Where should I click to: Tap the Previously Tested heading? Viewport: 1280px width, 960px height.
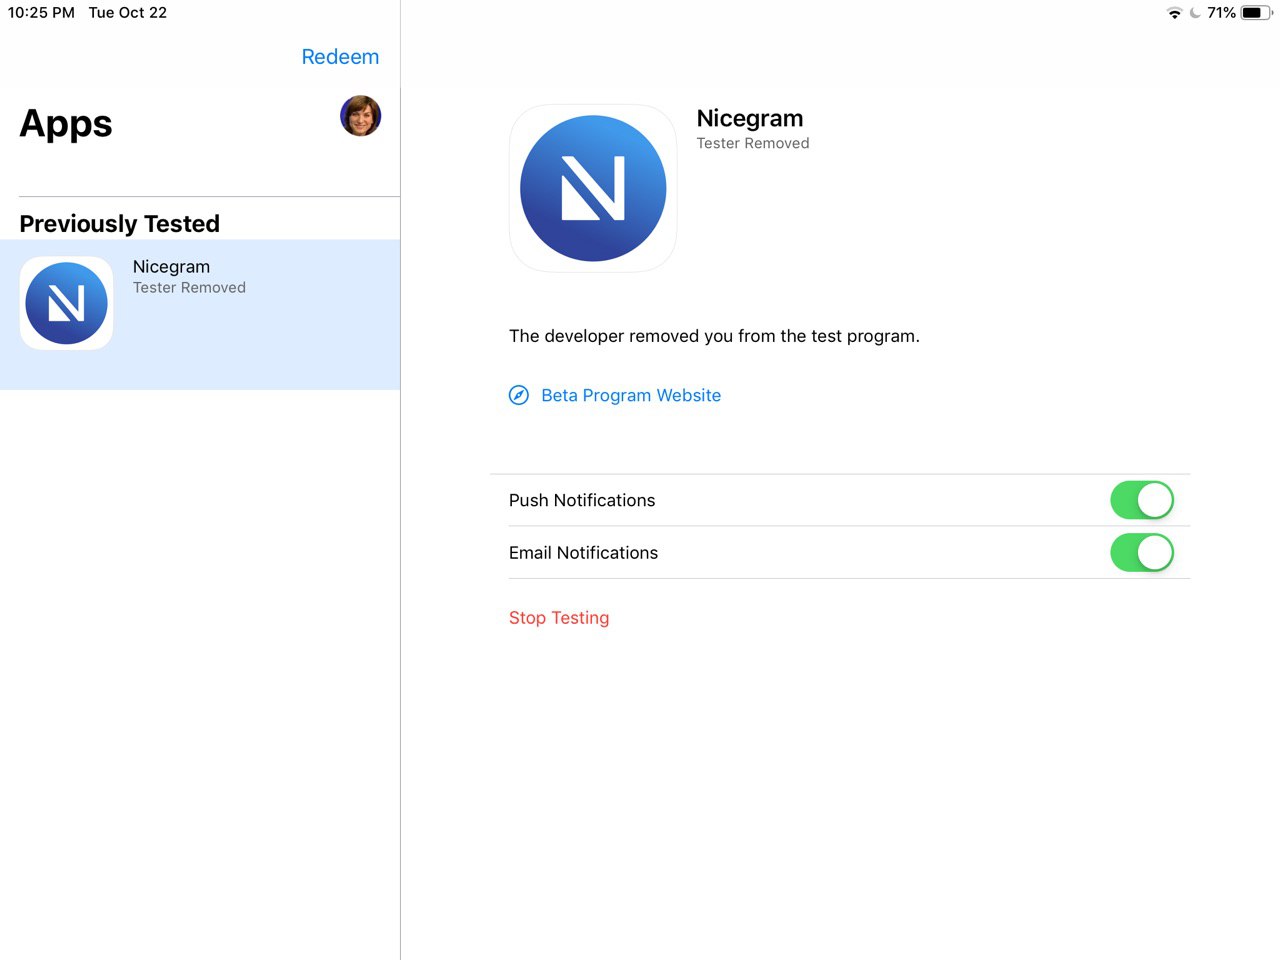(x=120, y=224)
